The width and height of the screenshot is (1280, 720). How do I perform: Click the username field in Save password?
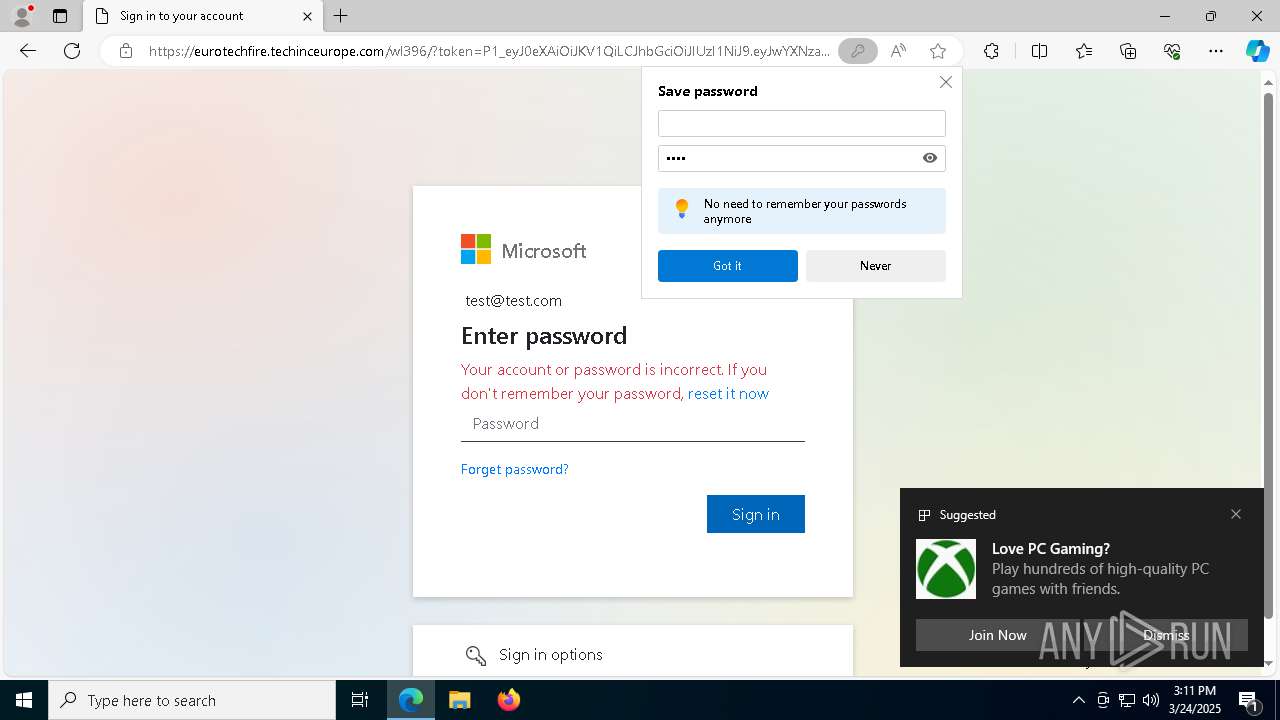coord(801,123)
